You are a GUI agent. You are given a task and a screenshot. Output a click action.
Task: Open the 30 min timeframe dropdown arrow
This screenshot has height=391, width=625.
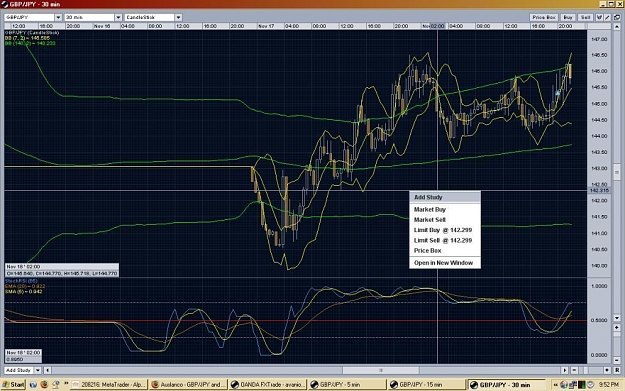pyautogui.click(x=118, y=17)
